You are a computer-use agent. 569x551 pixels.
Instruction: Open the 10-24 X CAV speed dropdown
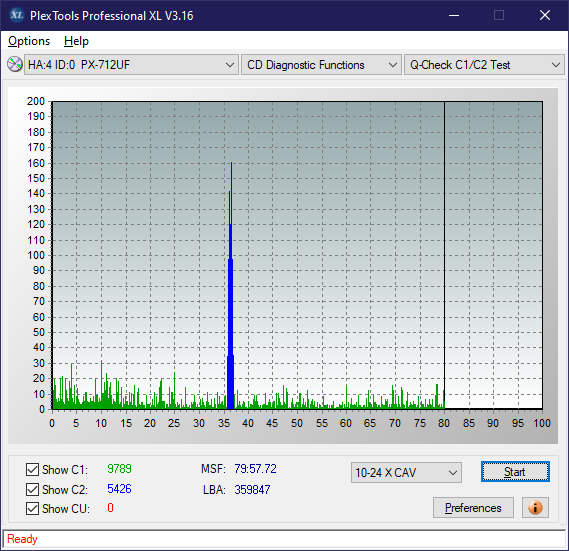pyautogui.click(x=406, y=473)
